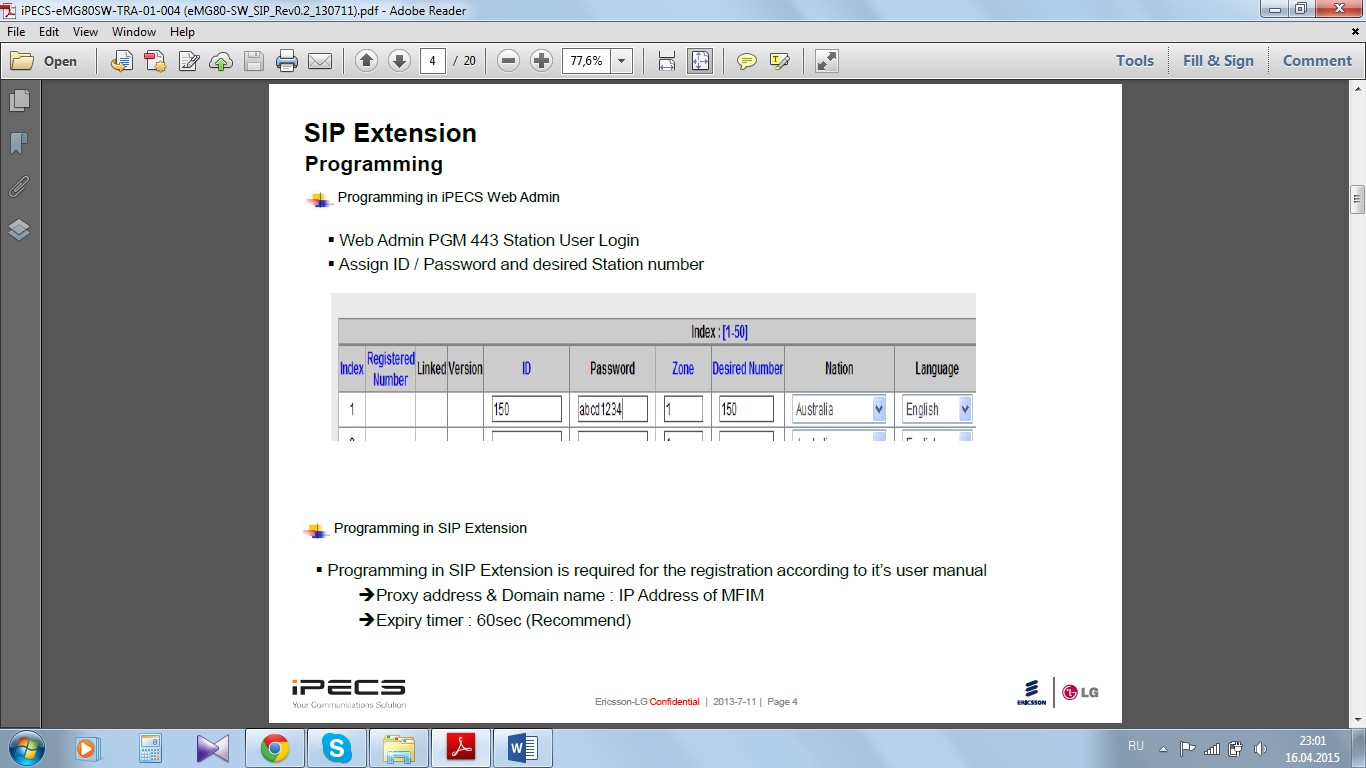
Task: Open the Fill & Sign pane
Action: (x=1218, y=61)
